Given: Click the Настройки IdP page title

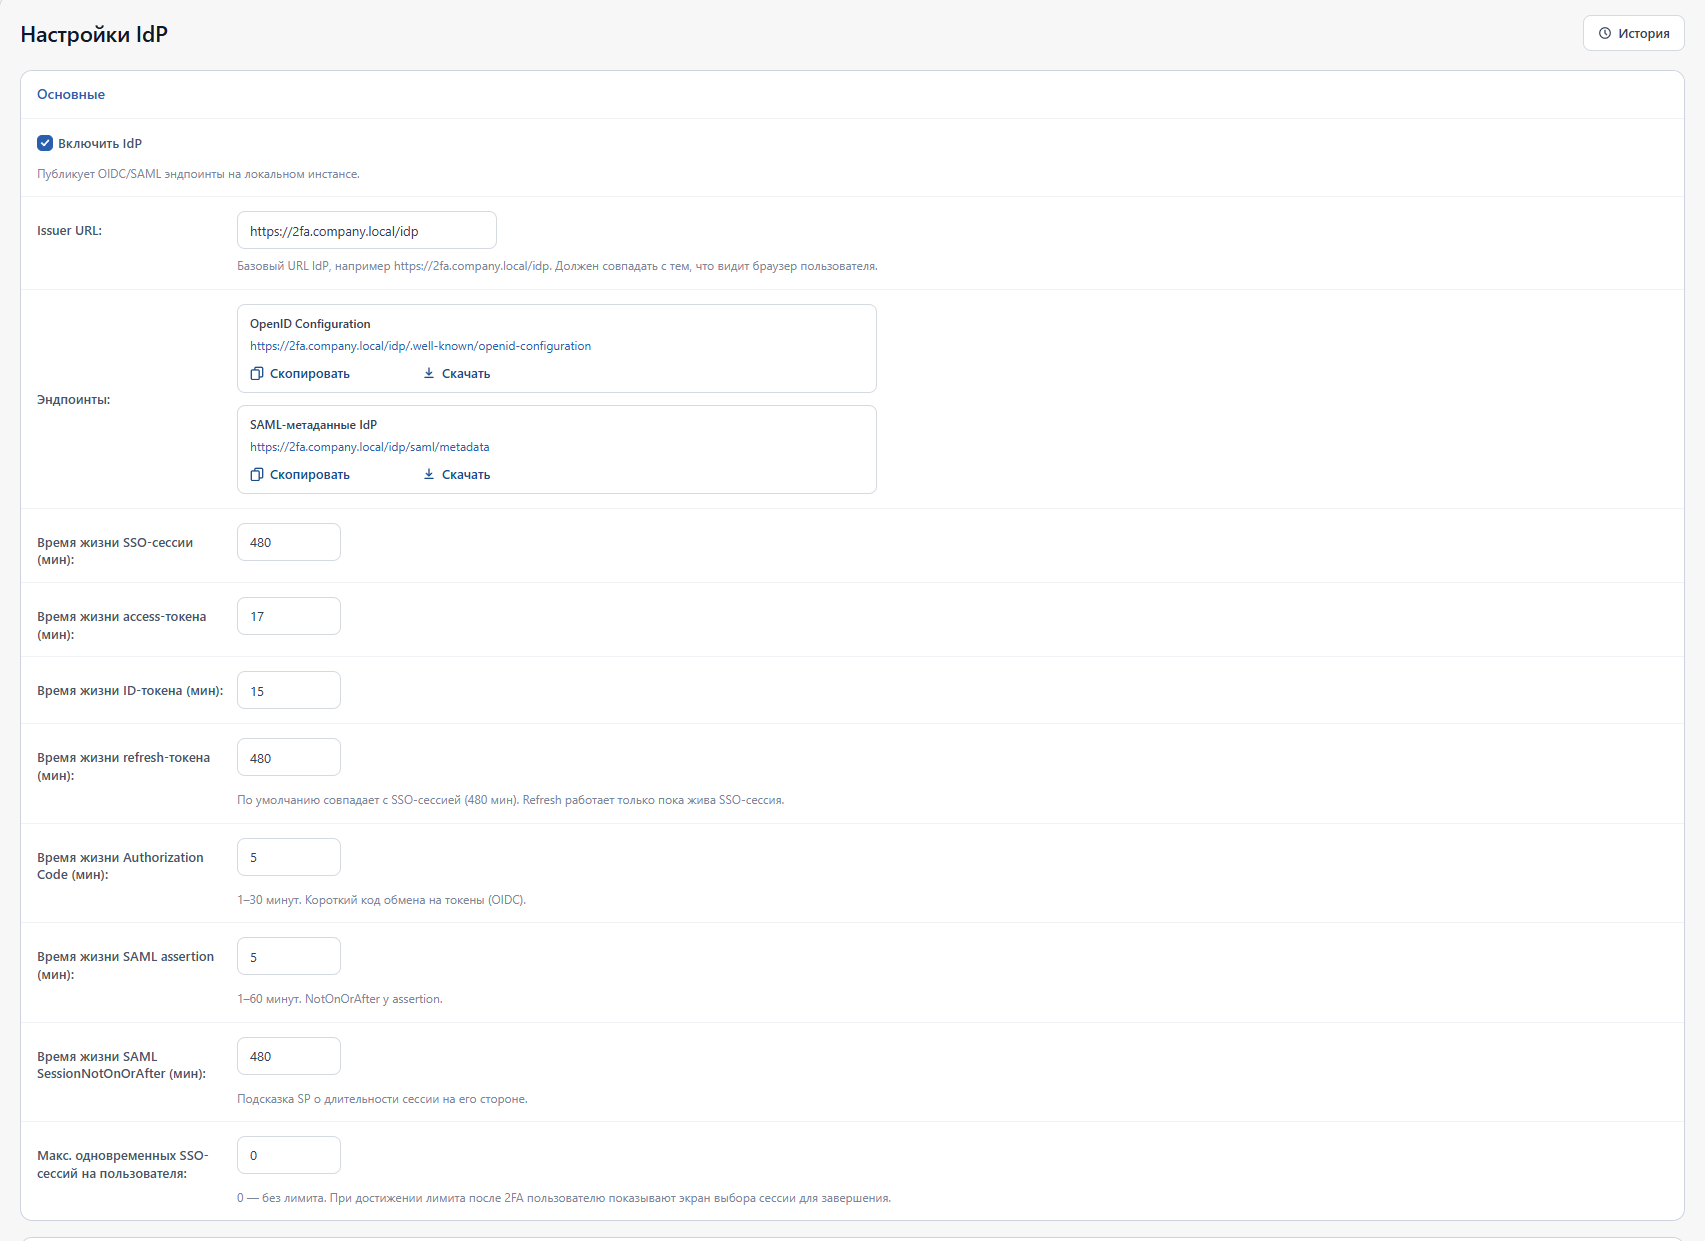Looking at the screenshot, I should 94,34.
